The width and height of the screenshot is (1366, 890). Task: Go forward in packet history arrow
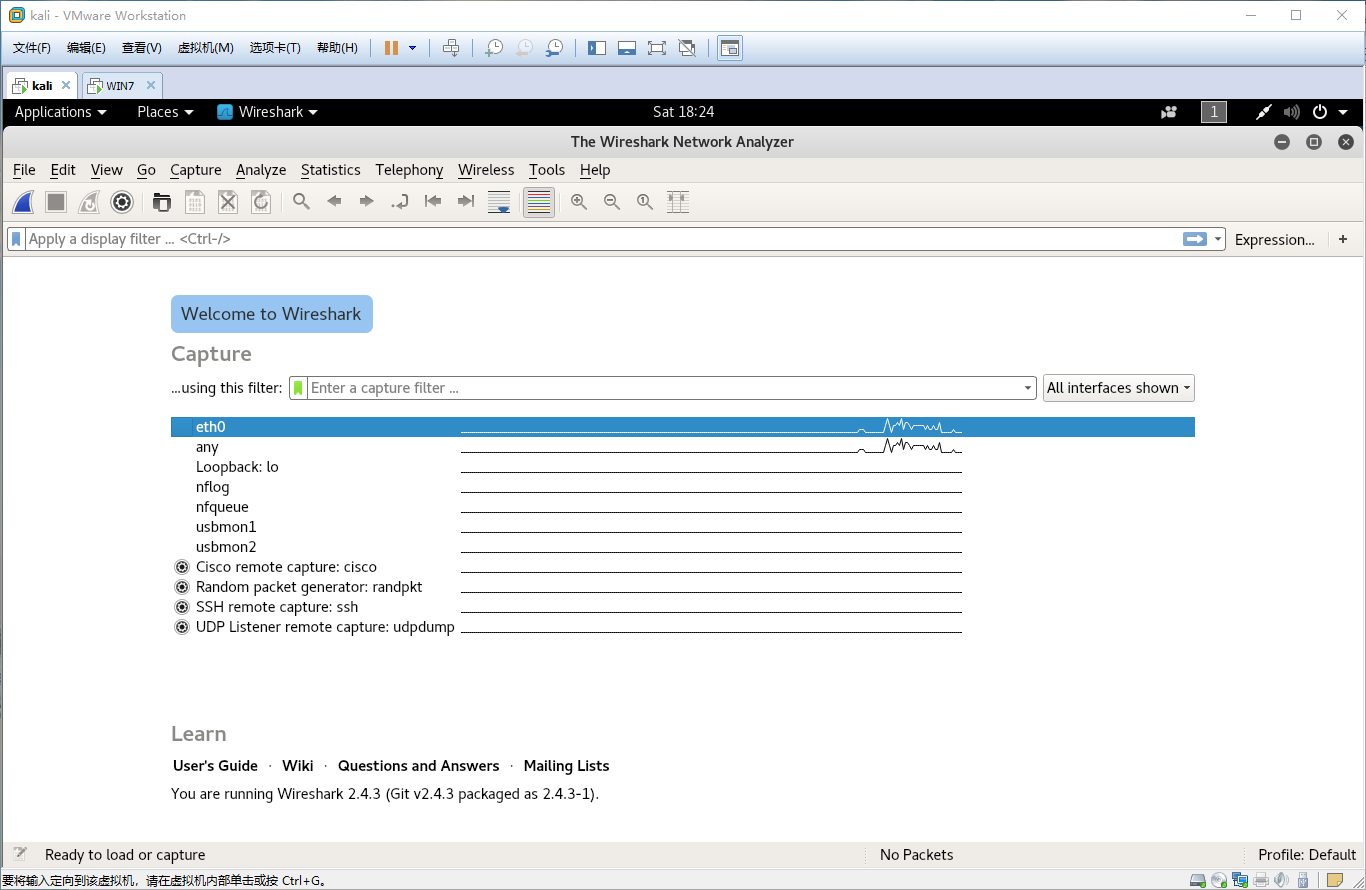tap(367, 202)
